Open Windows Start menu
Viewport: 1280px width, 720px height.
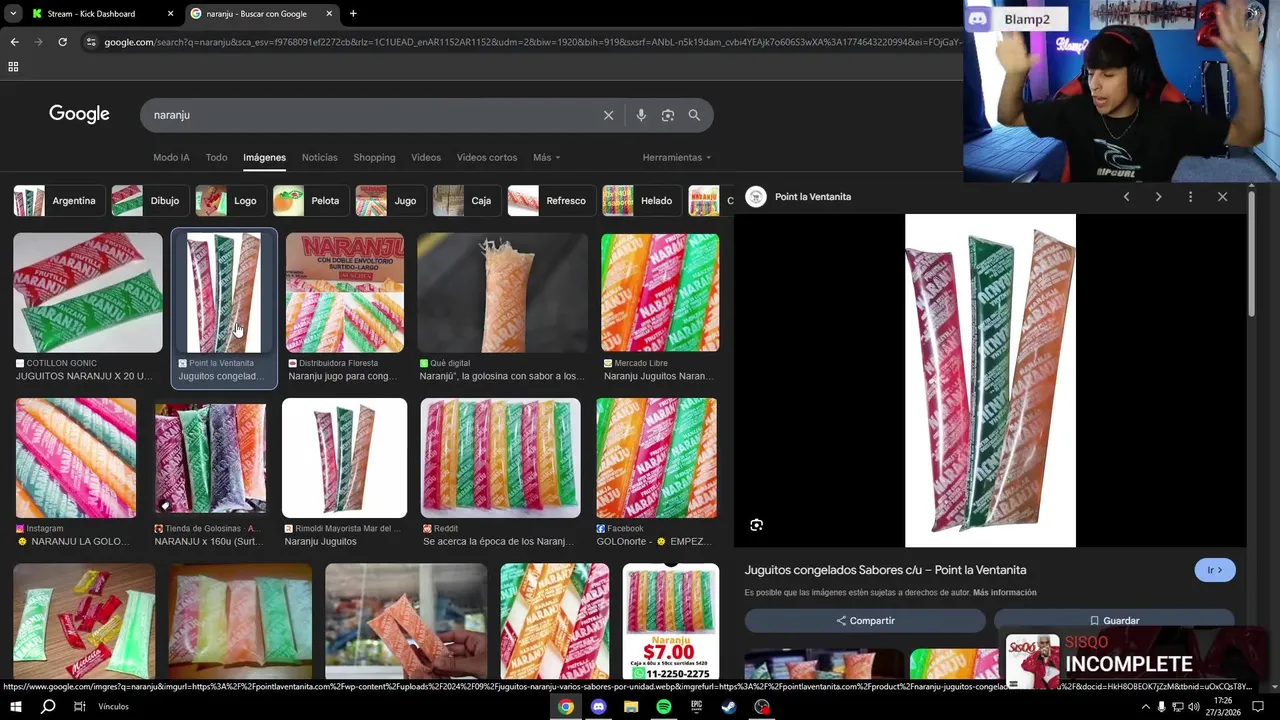[15, 706]
